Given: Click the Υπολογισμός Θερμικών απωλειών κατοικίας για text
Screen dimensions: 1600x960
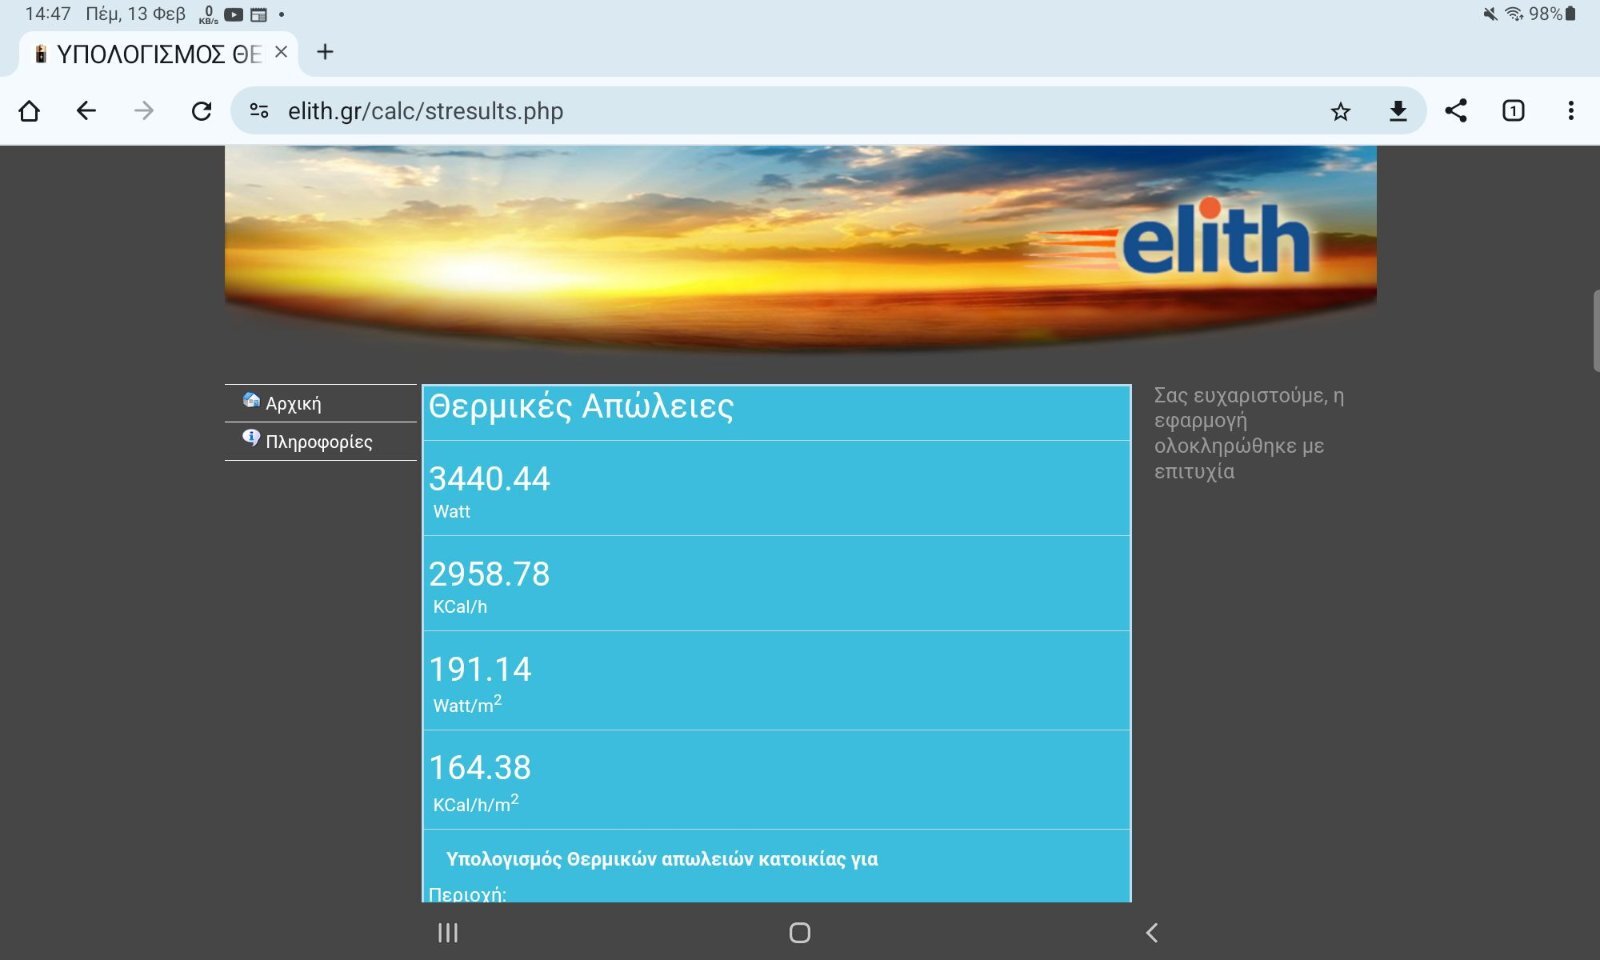Looking at the screenshot, I should pyautogui.click(x=662, y=859).
